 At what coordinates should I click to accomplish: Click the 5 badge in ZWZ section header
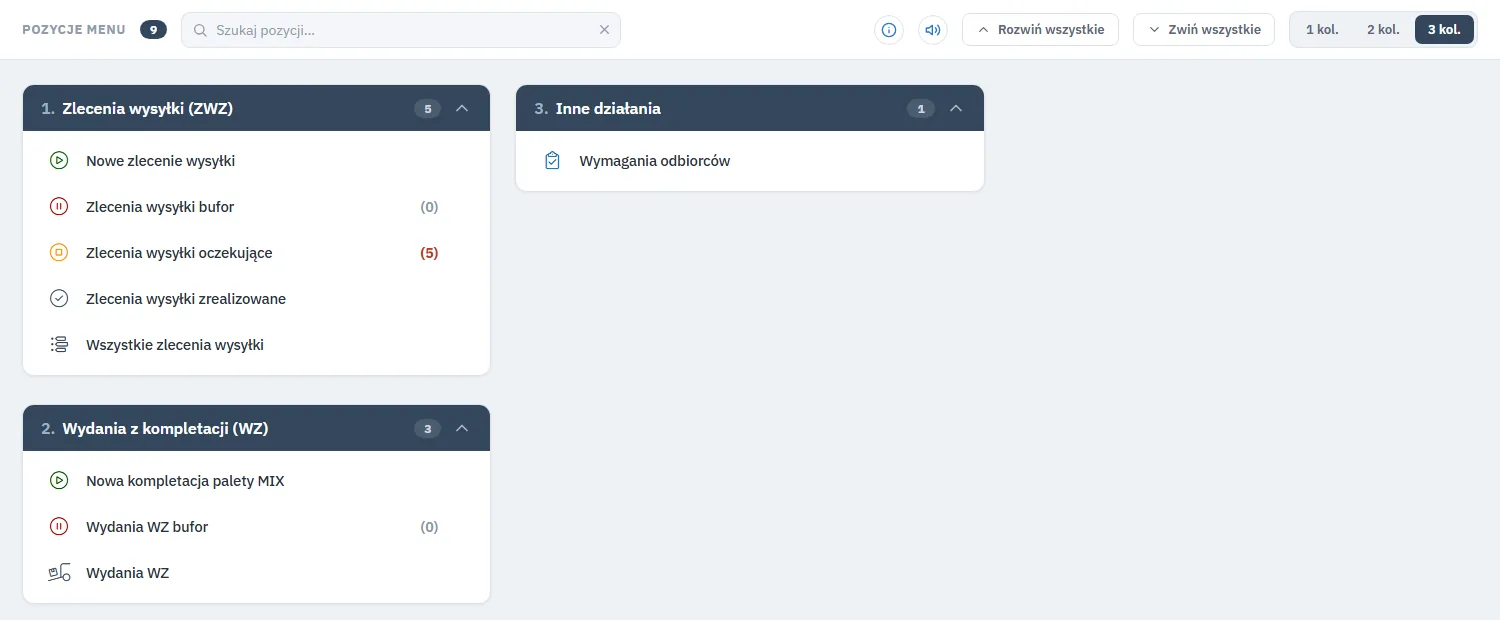point(427,108)
